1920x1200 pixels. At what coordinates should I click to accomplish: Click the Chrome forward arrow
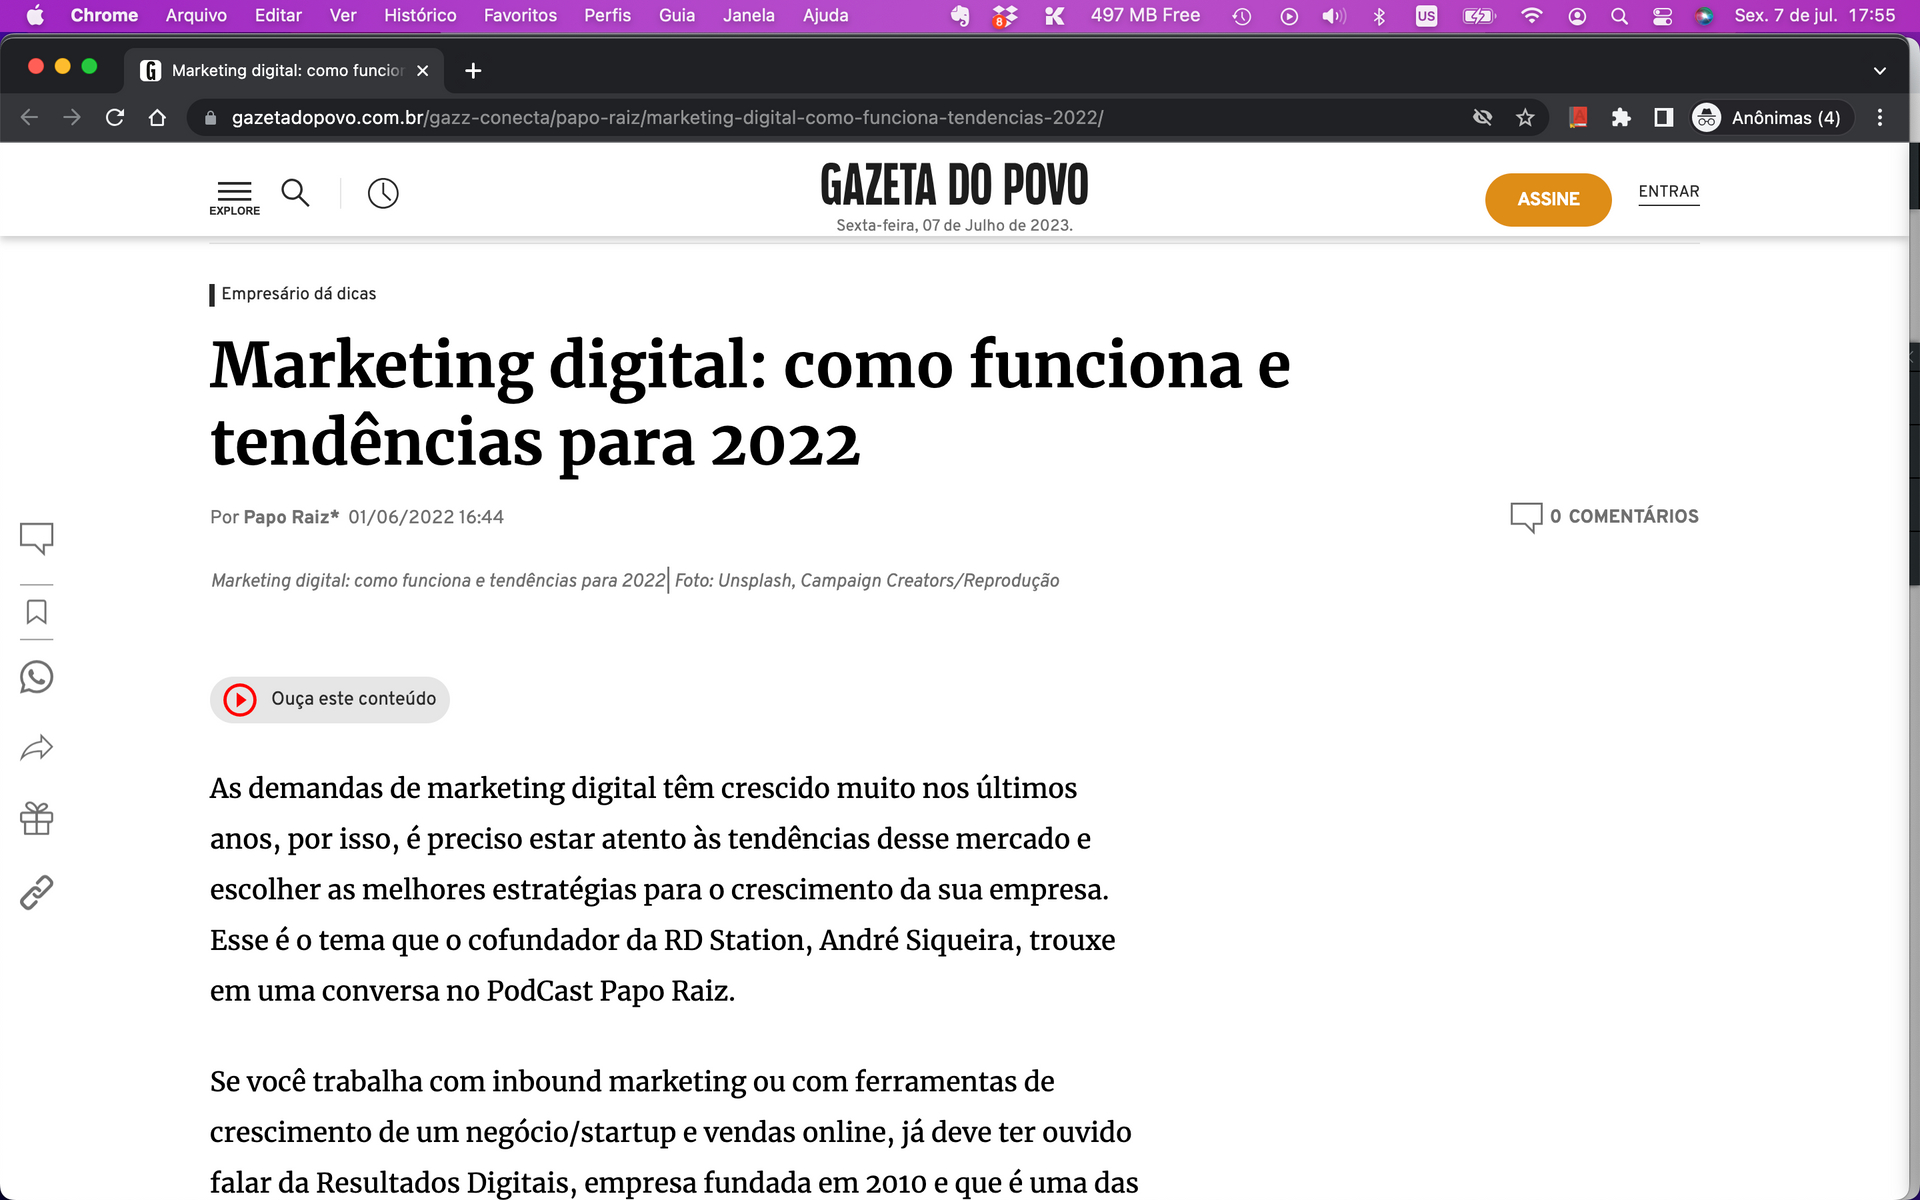pyautogui.click(x=72, y=117)
